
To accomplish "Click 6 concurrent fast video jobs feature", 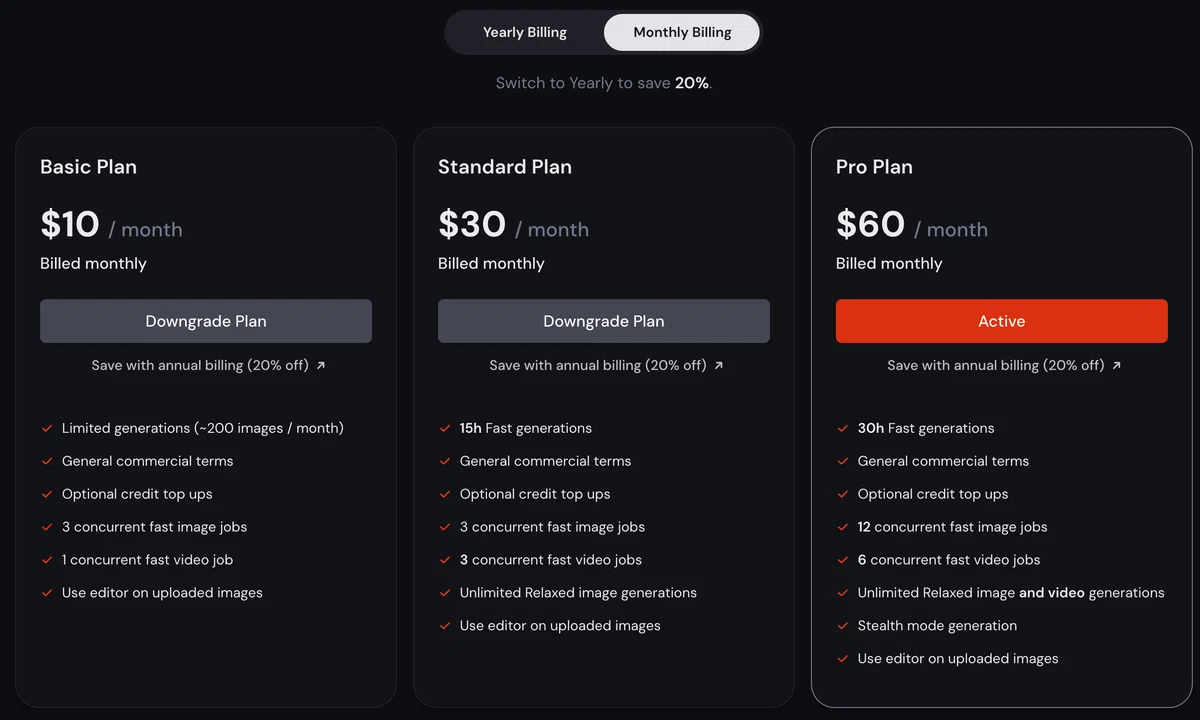I will click(x=949, y=560).
